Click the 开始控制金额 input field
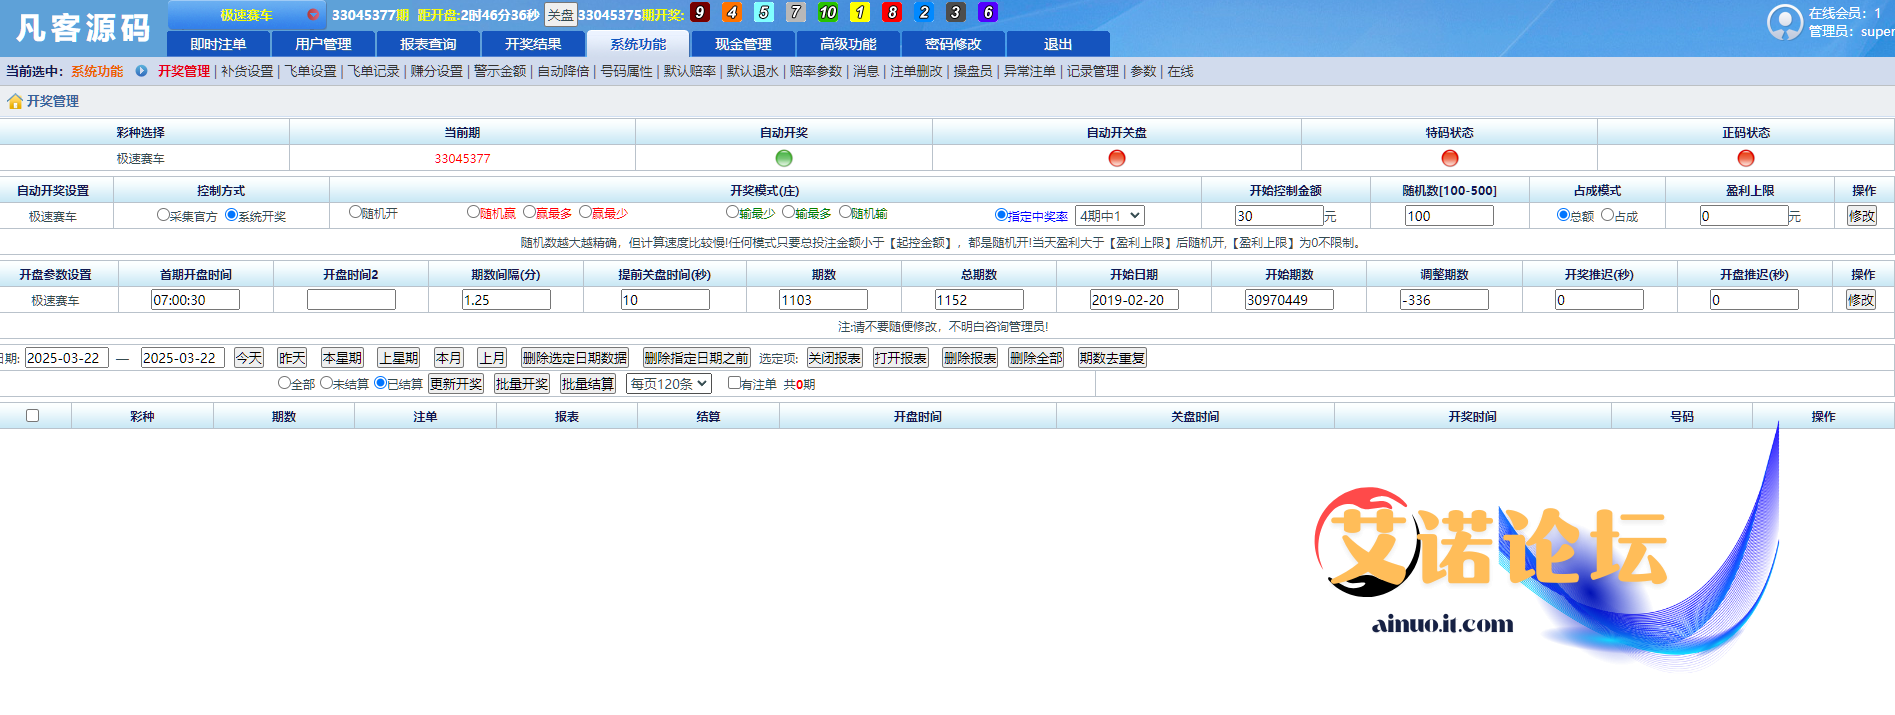The height and width of the screenshot is (715, 1895). click(x=1279, y=215)
